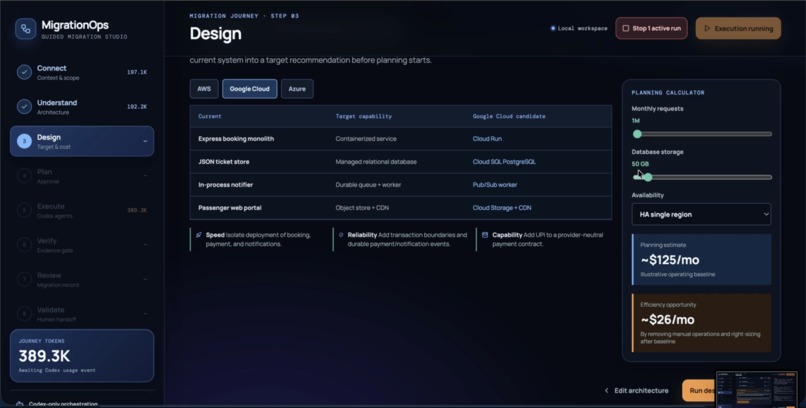Image resolution: width=806 pixels, height=408 pixels.
Task: Click the Codex-only orchestration icon
Action: coord(20,404)
